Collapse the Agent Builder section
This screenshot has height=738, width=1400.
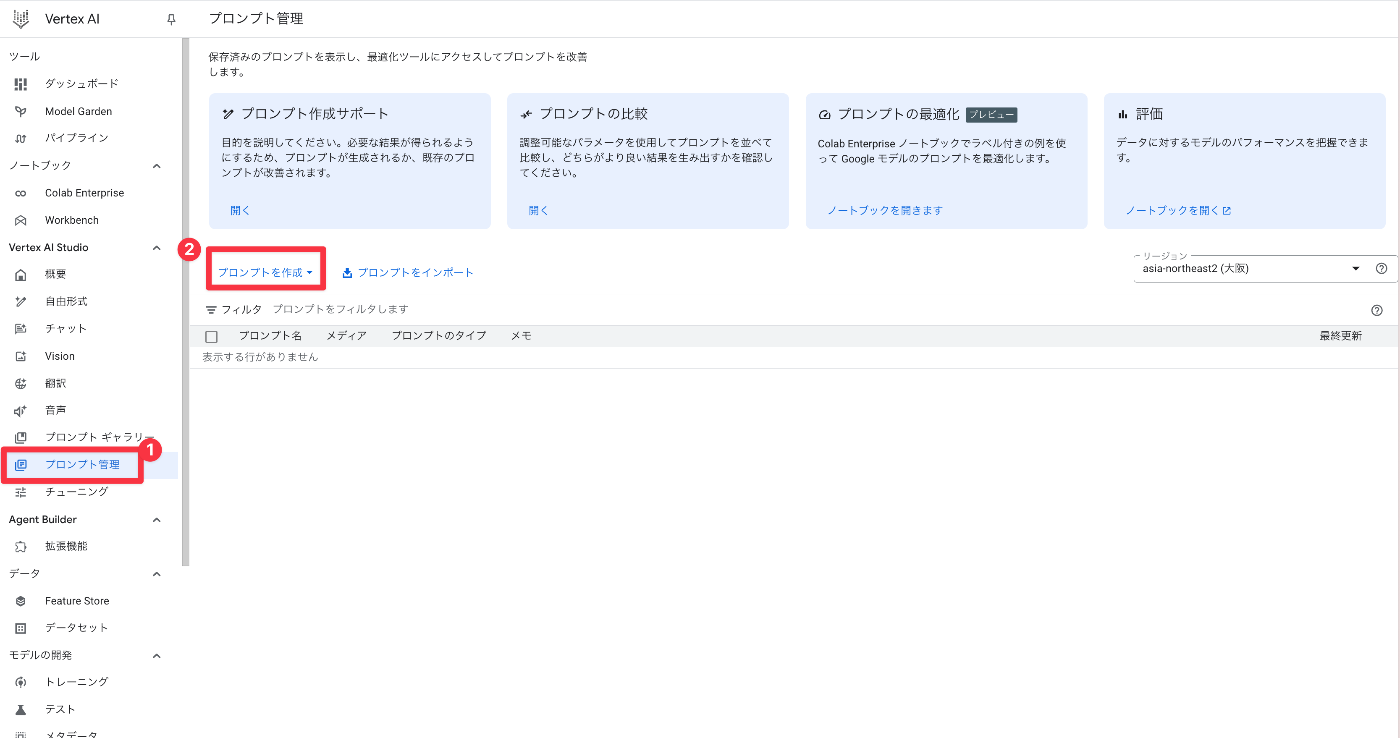pos(156,520)
